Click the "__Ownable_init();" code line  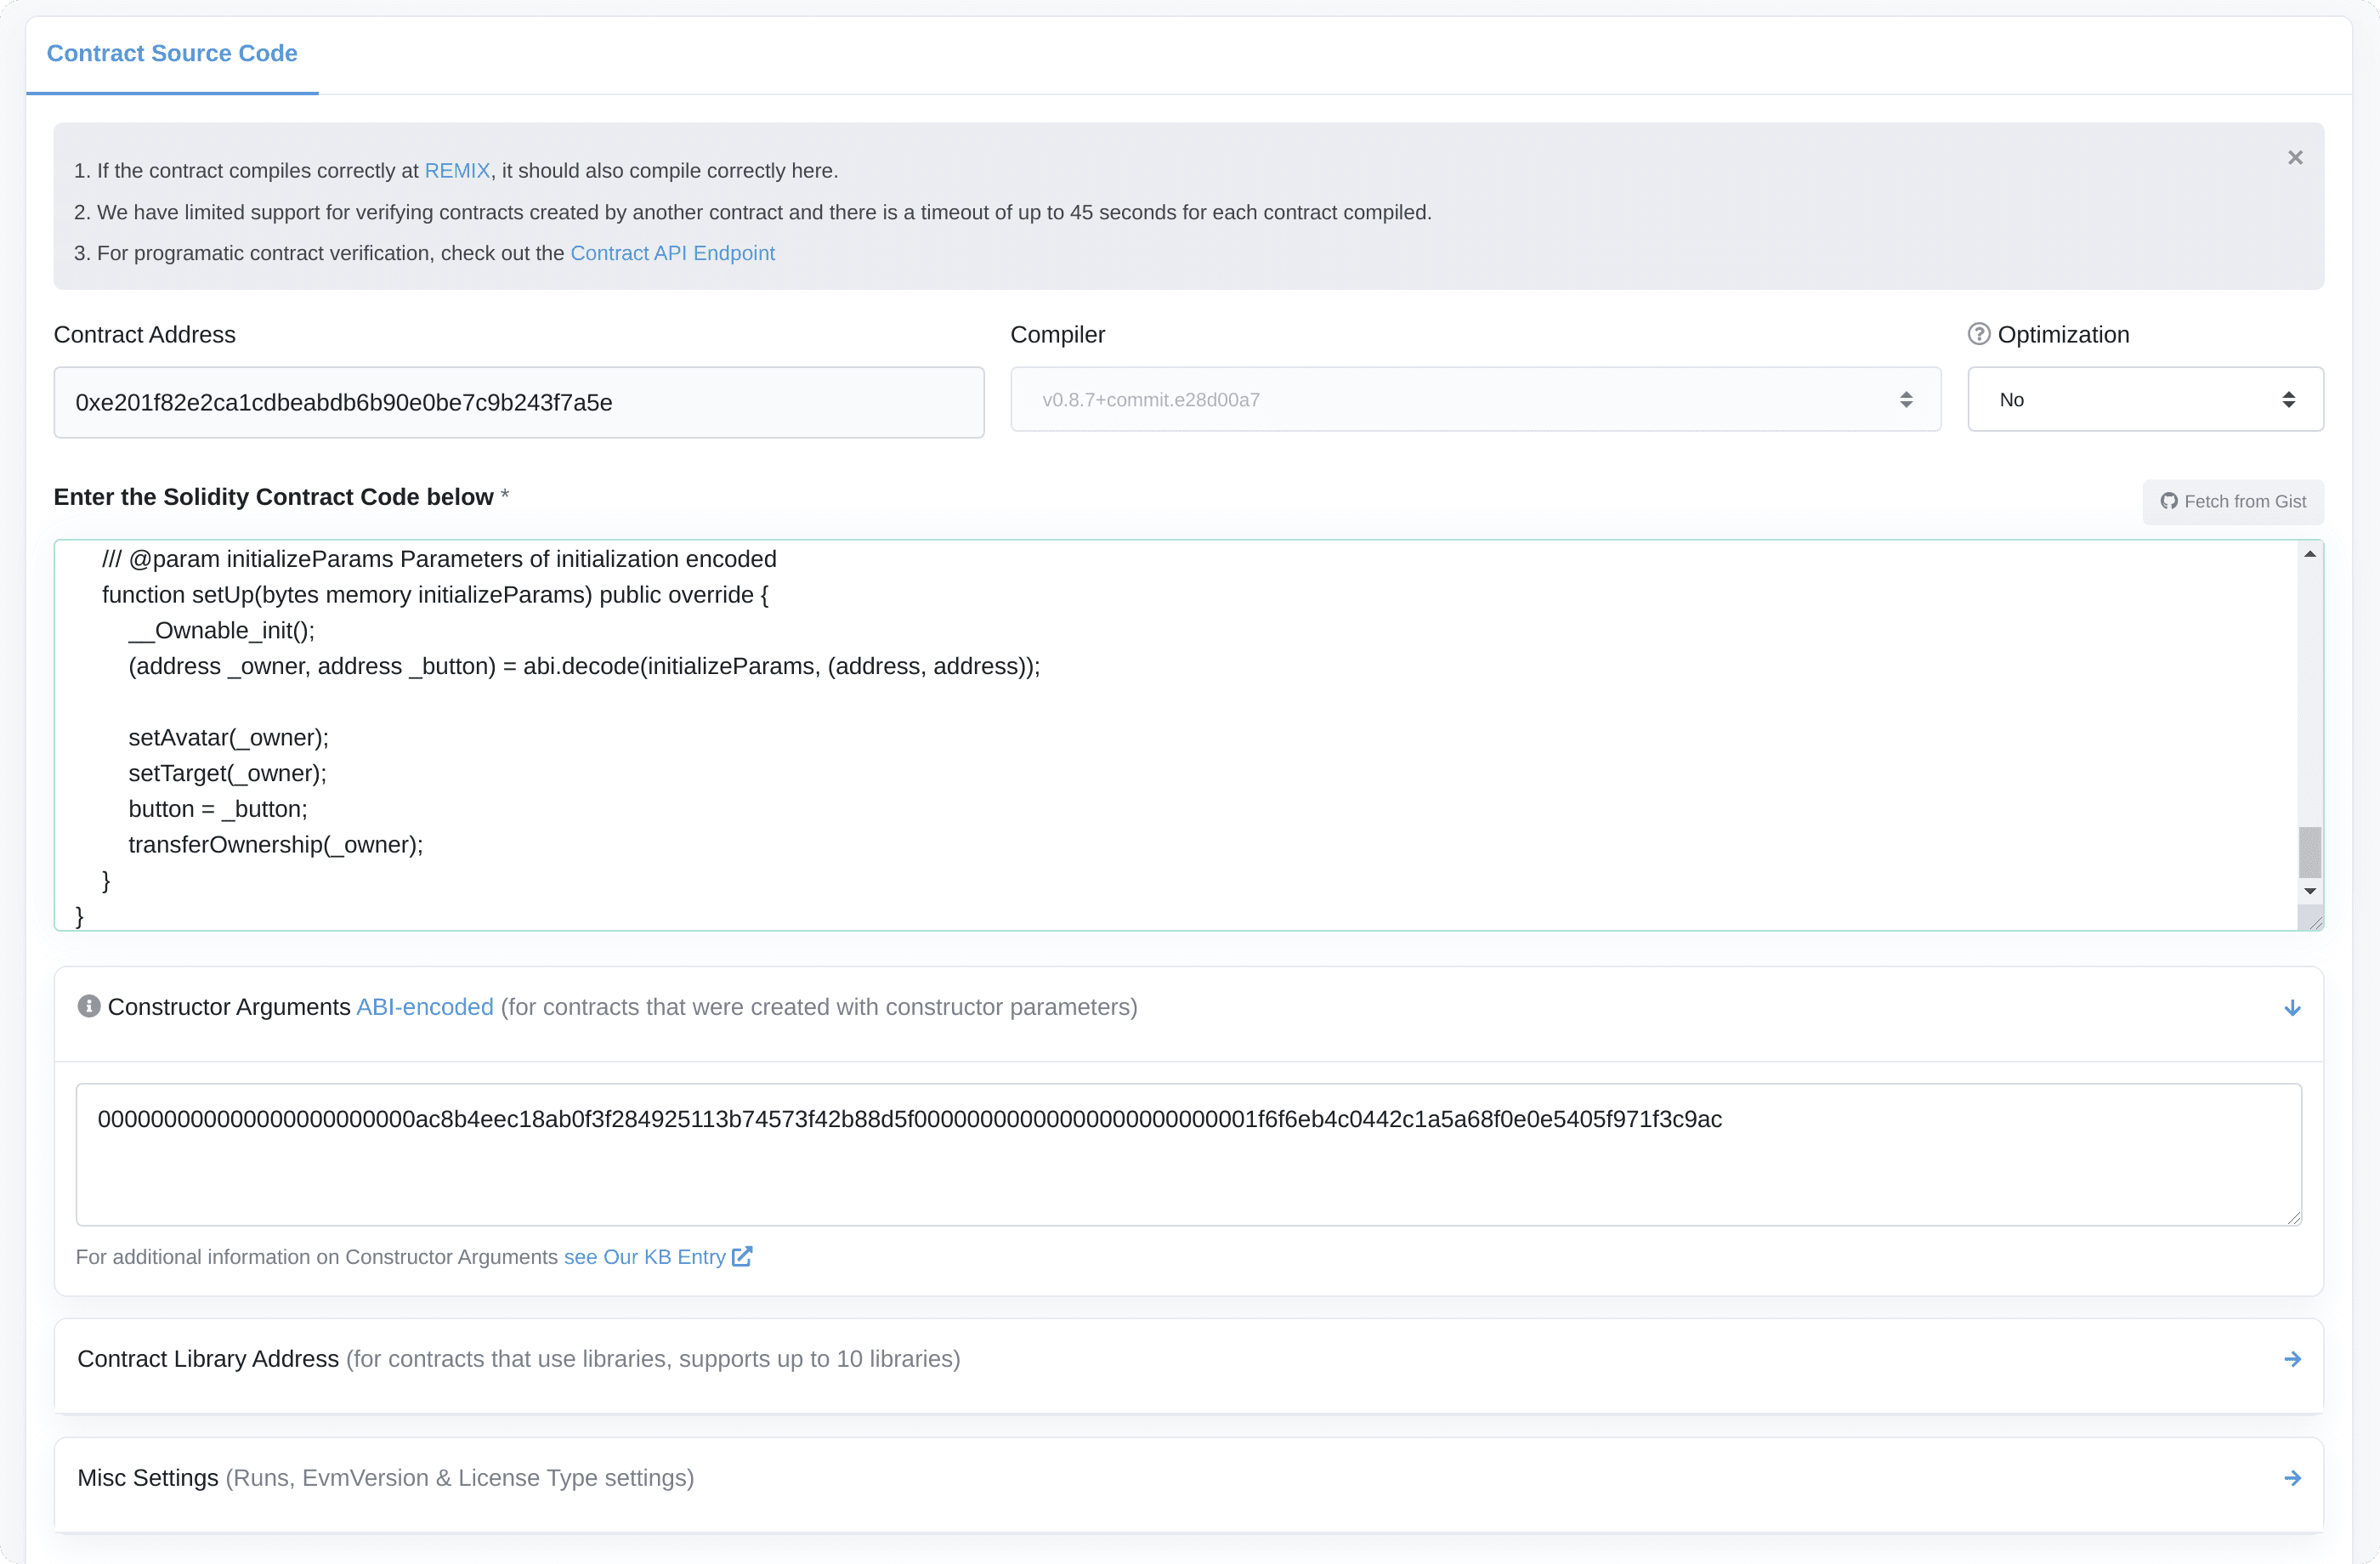tap(221, 631)
